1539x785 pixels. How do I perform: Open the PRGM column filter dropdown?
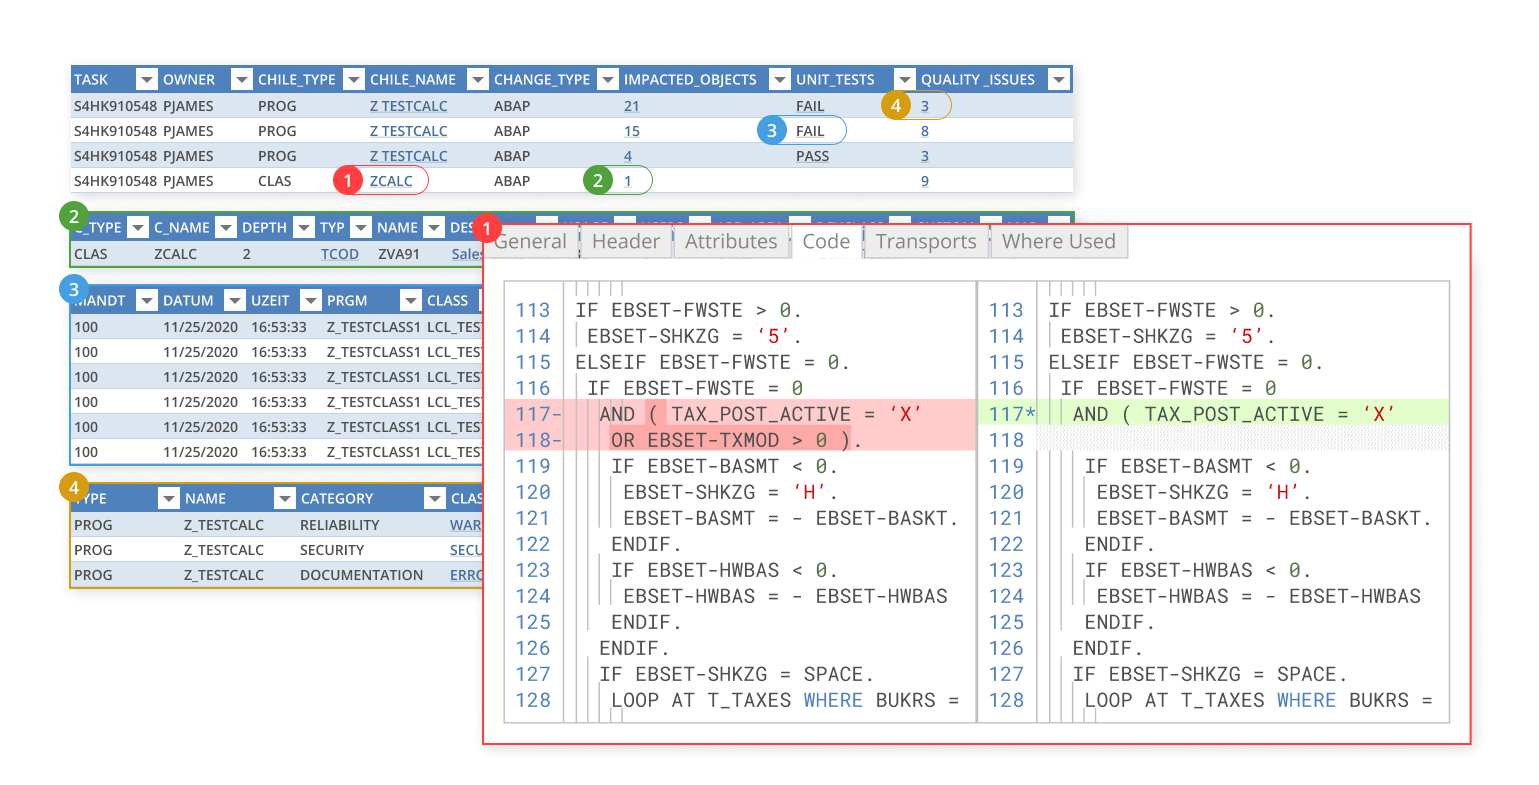point(409,300)
